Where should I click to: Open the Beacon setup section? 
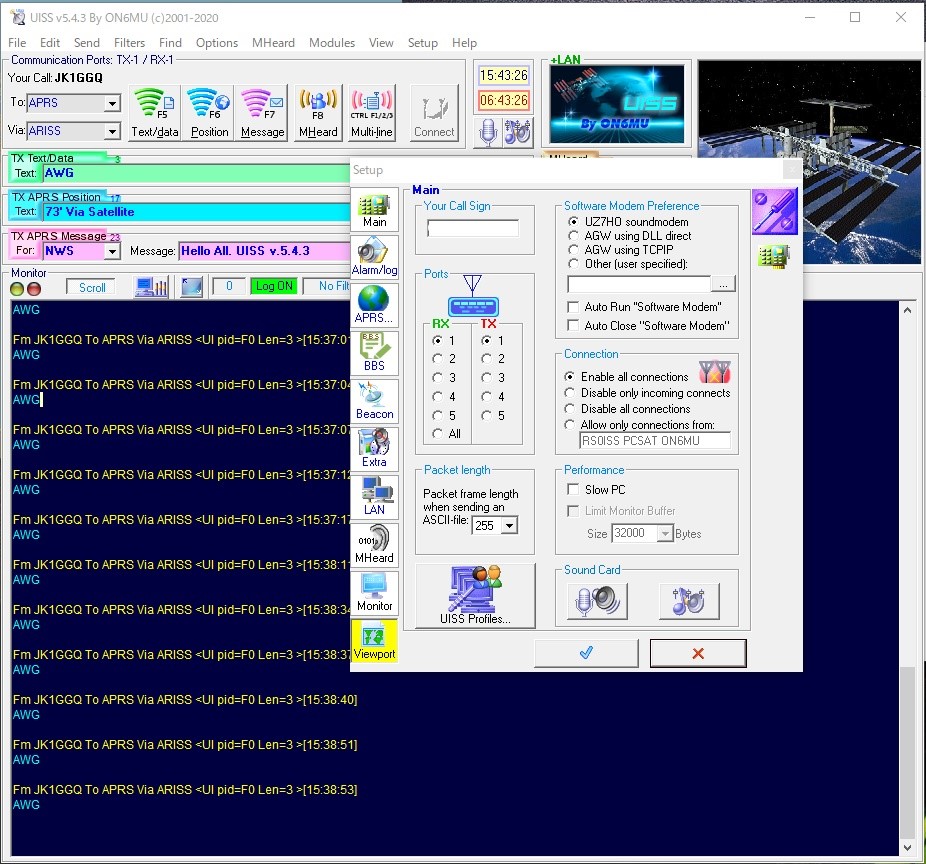(374, 401)
